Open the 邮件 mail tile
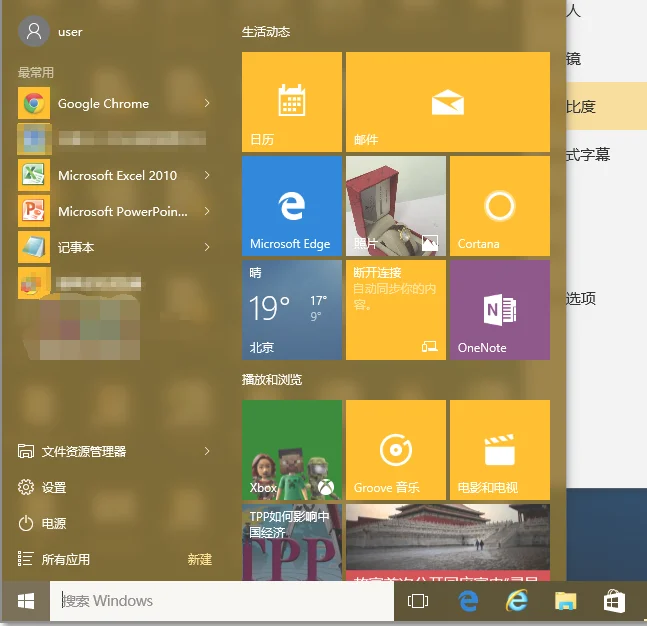Screen dimensions: 647x626 (448, 102)
